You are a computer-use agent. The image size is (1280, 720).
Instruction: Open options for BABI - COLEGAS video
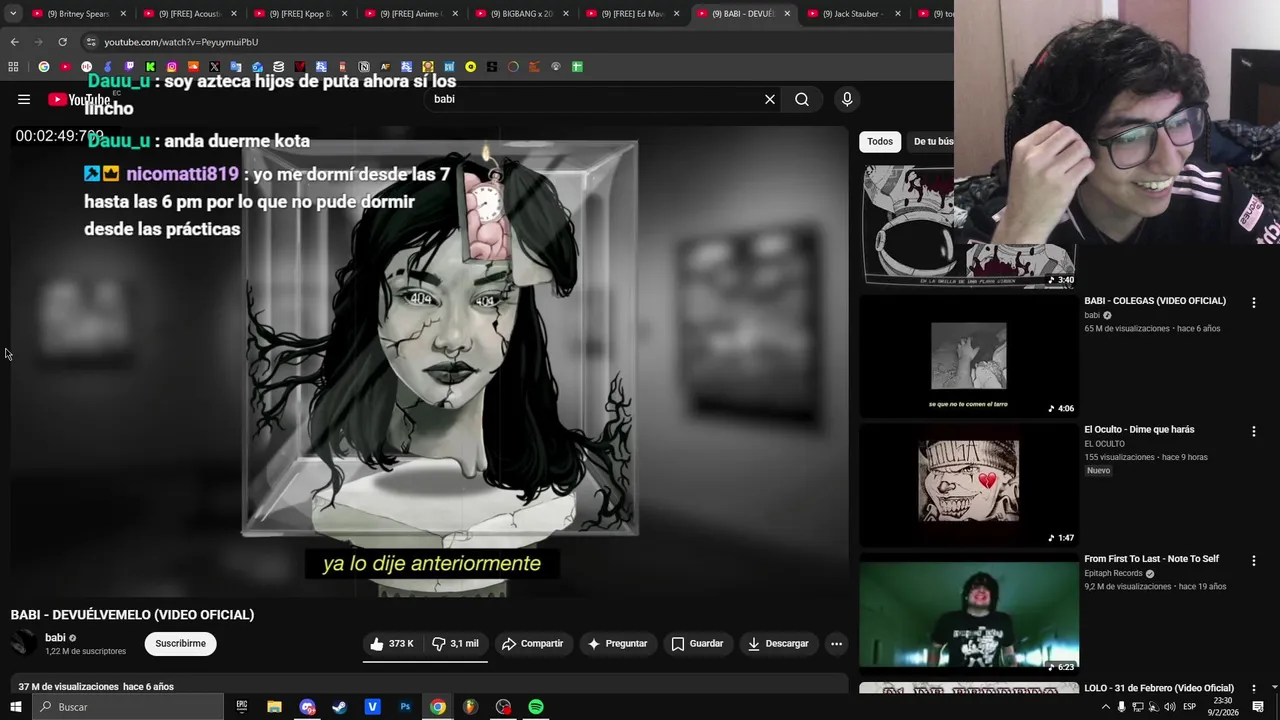(1253, 302)
